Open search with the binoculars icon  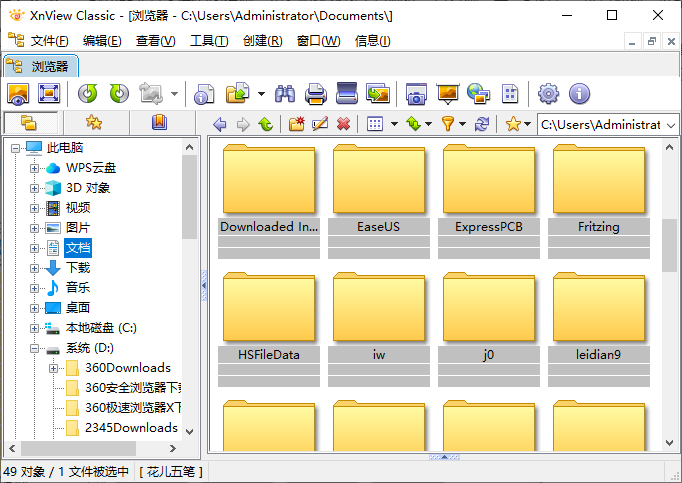[285, 94]
